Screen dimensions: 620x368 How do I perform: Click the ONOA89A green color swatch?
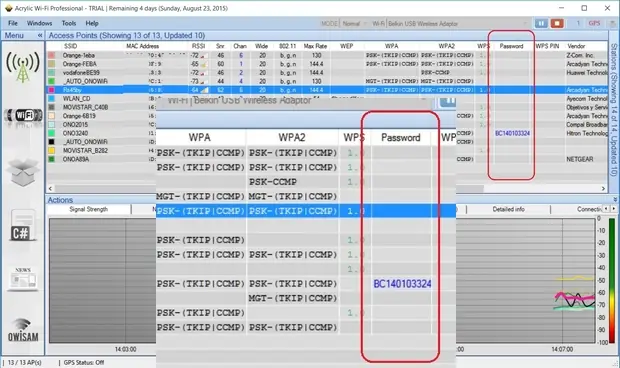click(51, 159)
